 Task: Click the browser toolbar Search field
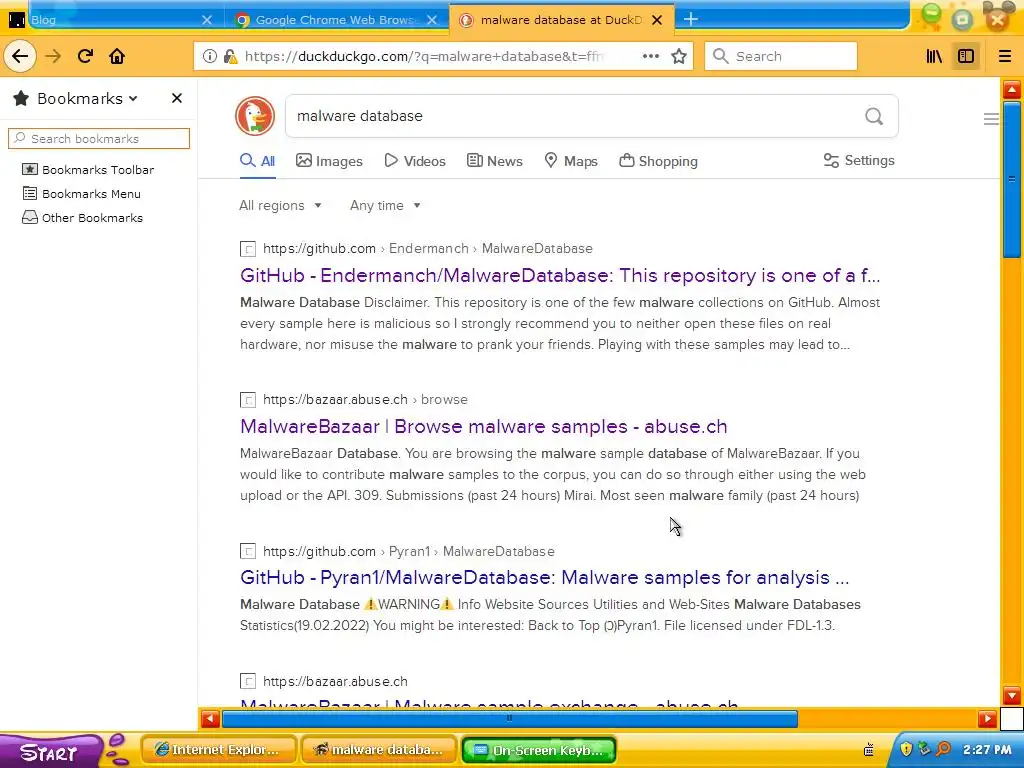coord(781,56)
